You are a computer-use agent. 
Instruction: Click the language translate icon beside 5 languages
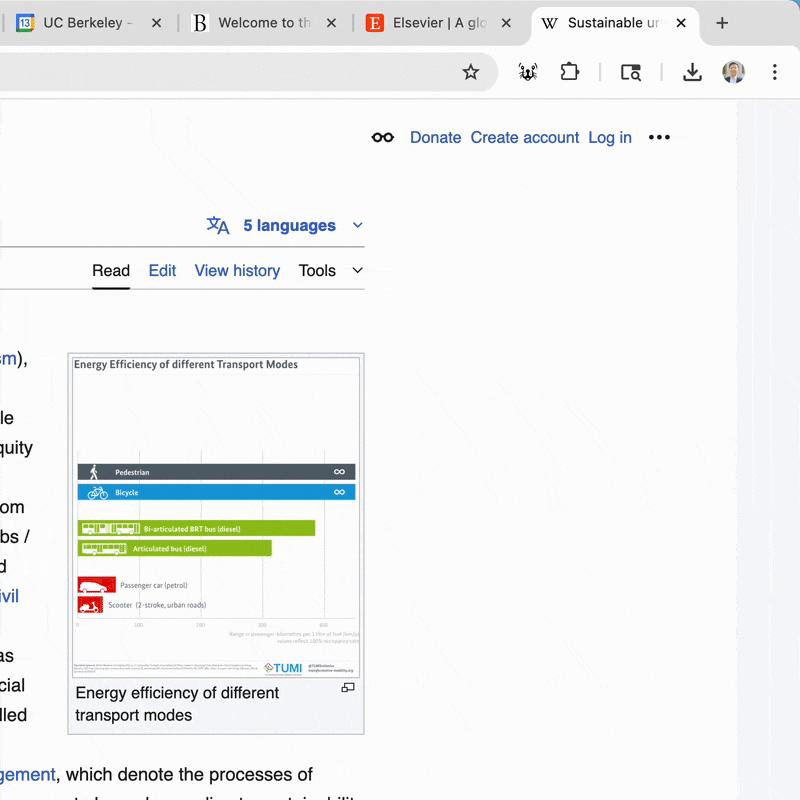tap(217, 225)
